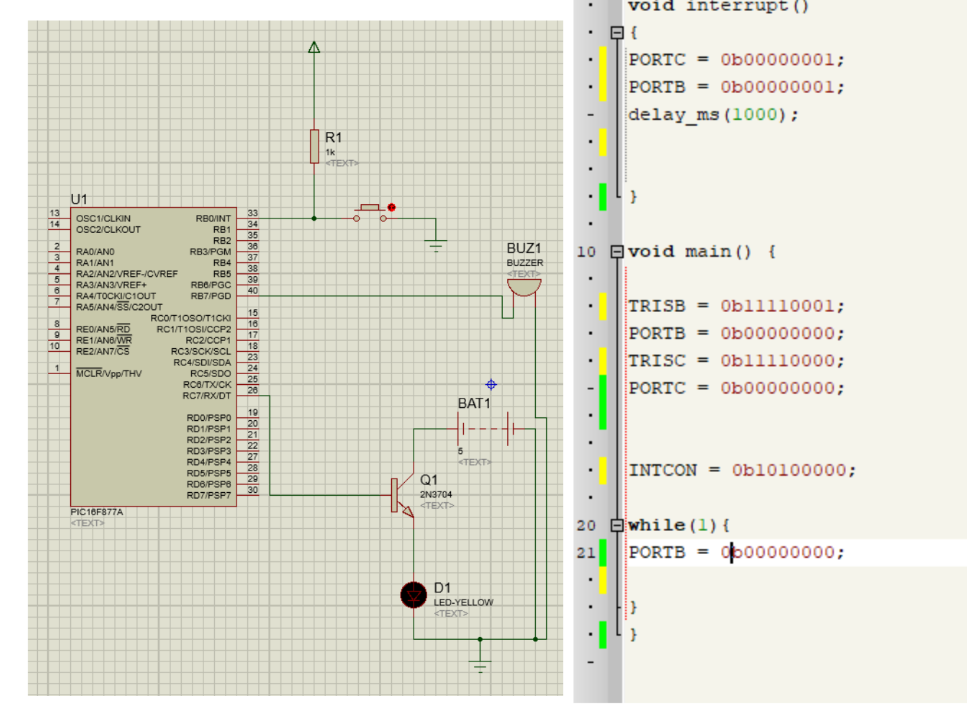
Task: Click the INTCON = 0b10100000 code line
Action: click(743, 470)
